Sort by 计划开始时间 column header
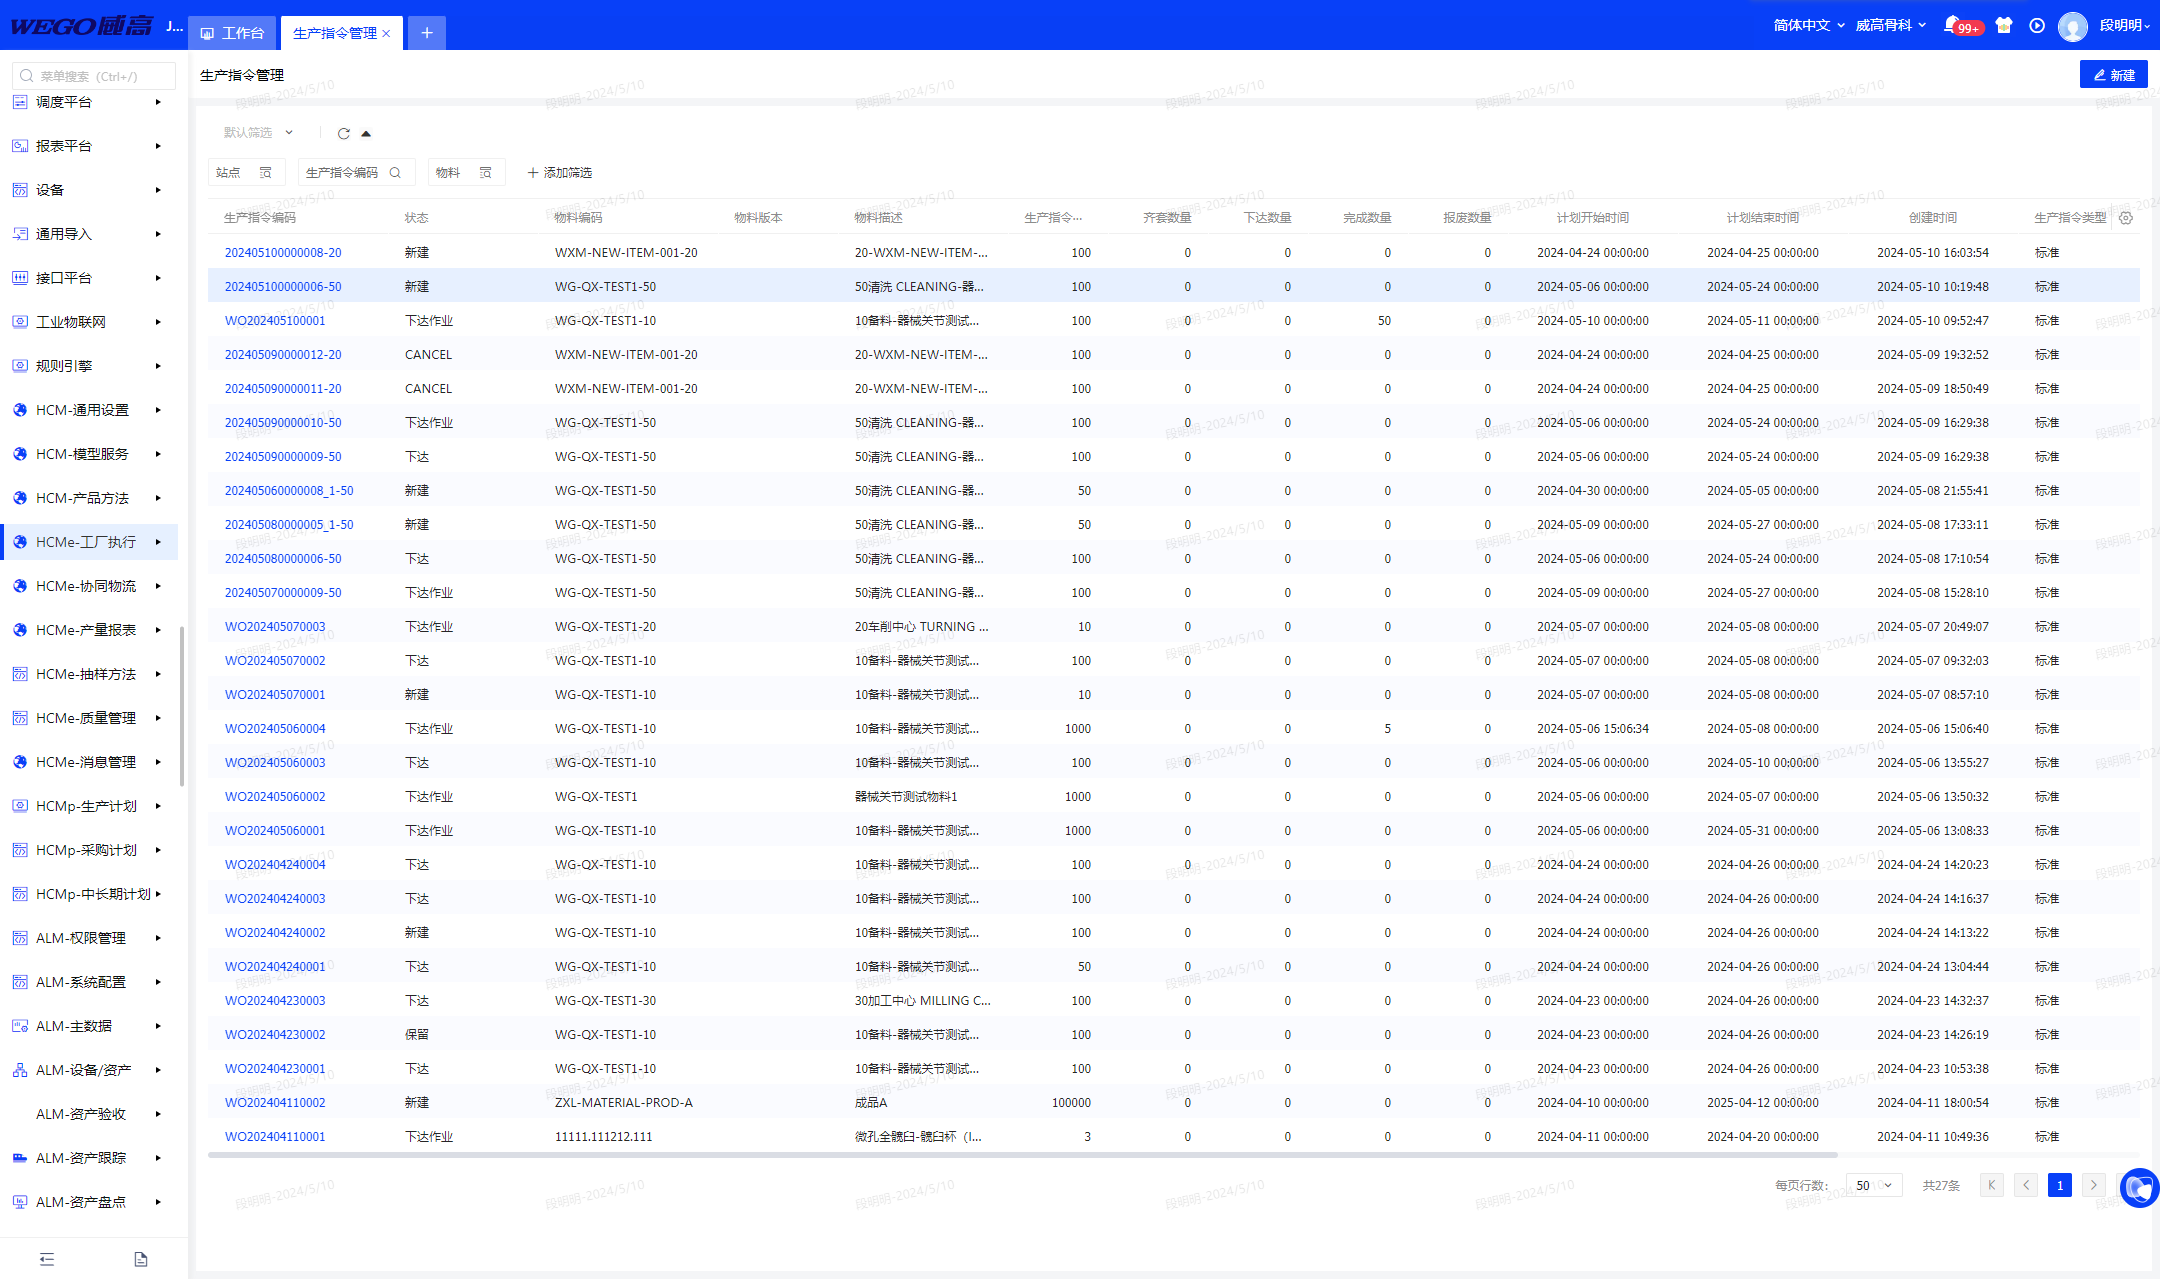Viewport: 2160px width, 1279px height. [1592, 217]
